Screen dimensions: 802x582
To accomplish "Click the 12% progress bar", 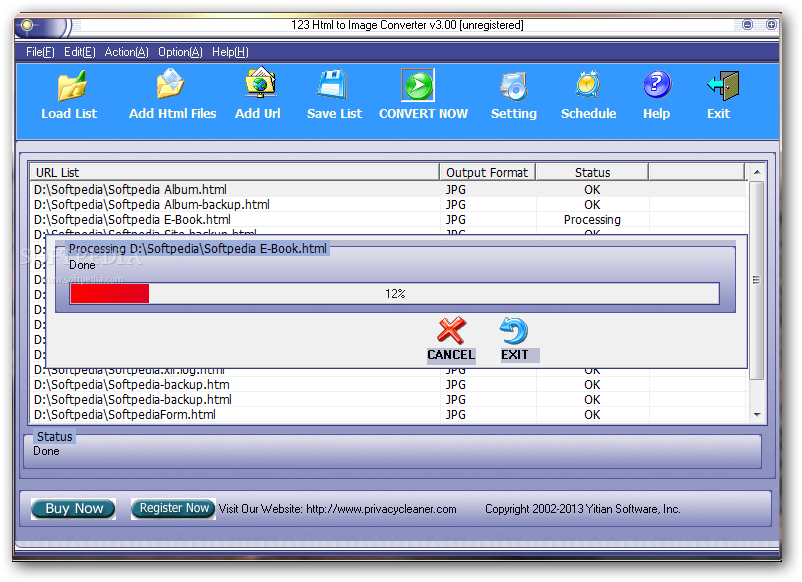I will click(x=395, y=294).
